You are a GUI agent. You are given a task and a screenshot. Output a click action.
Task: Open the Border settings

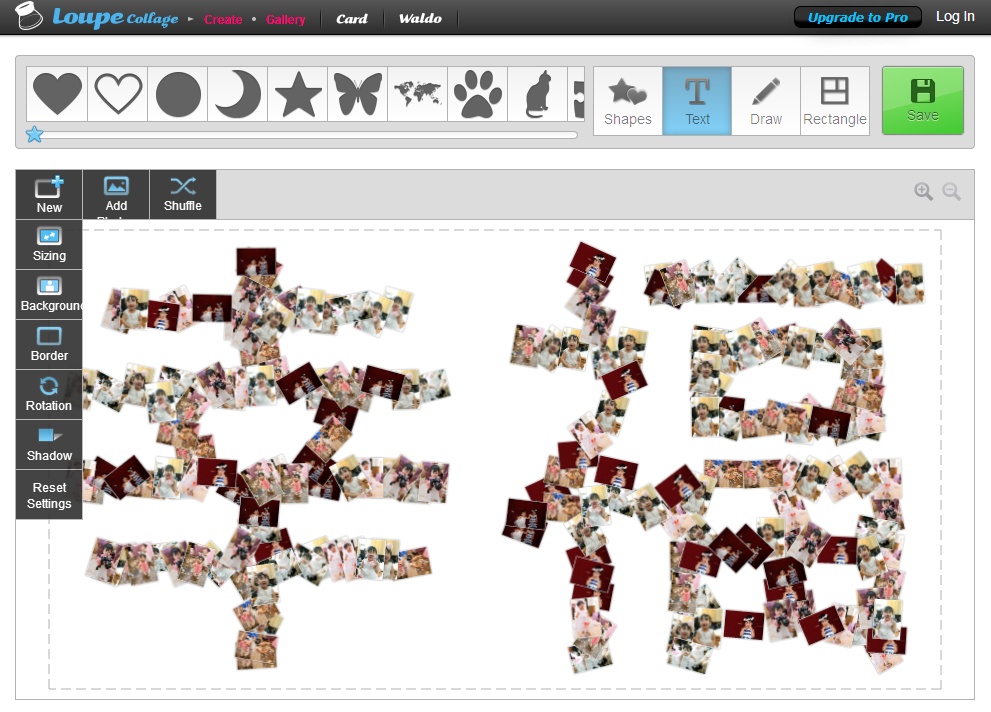click(x=49, y=344)
